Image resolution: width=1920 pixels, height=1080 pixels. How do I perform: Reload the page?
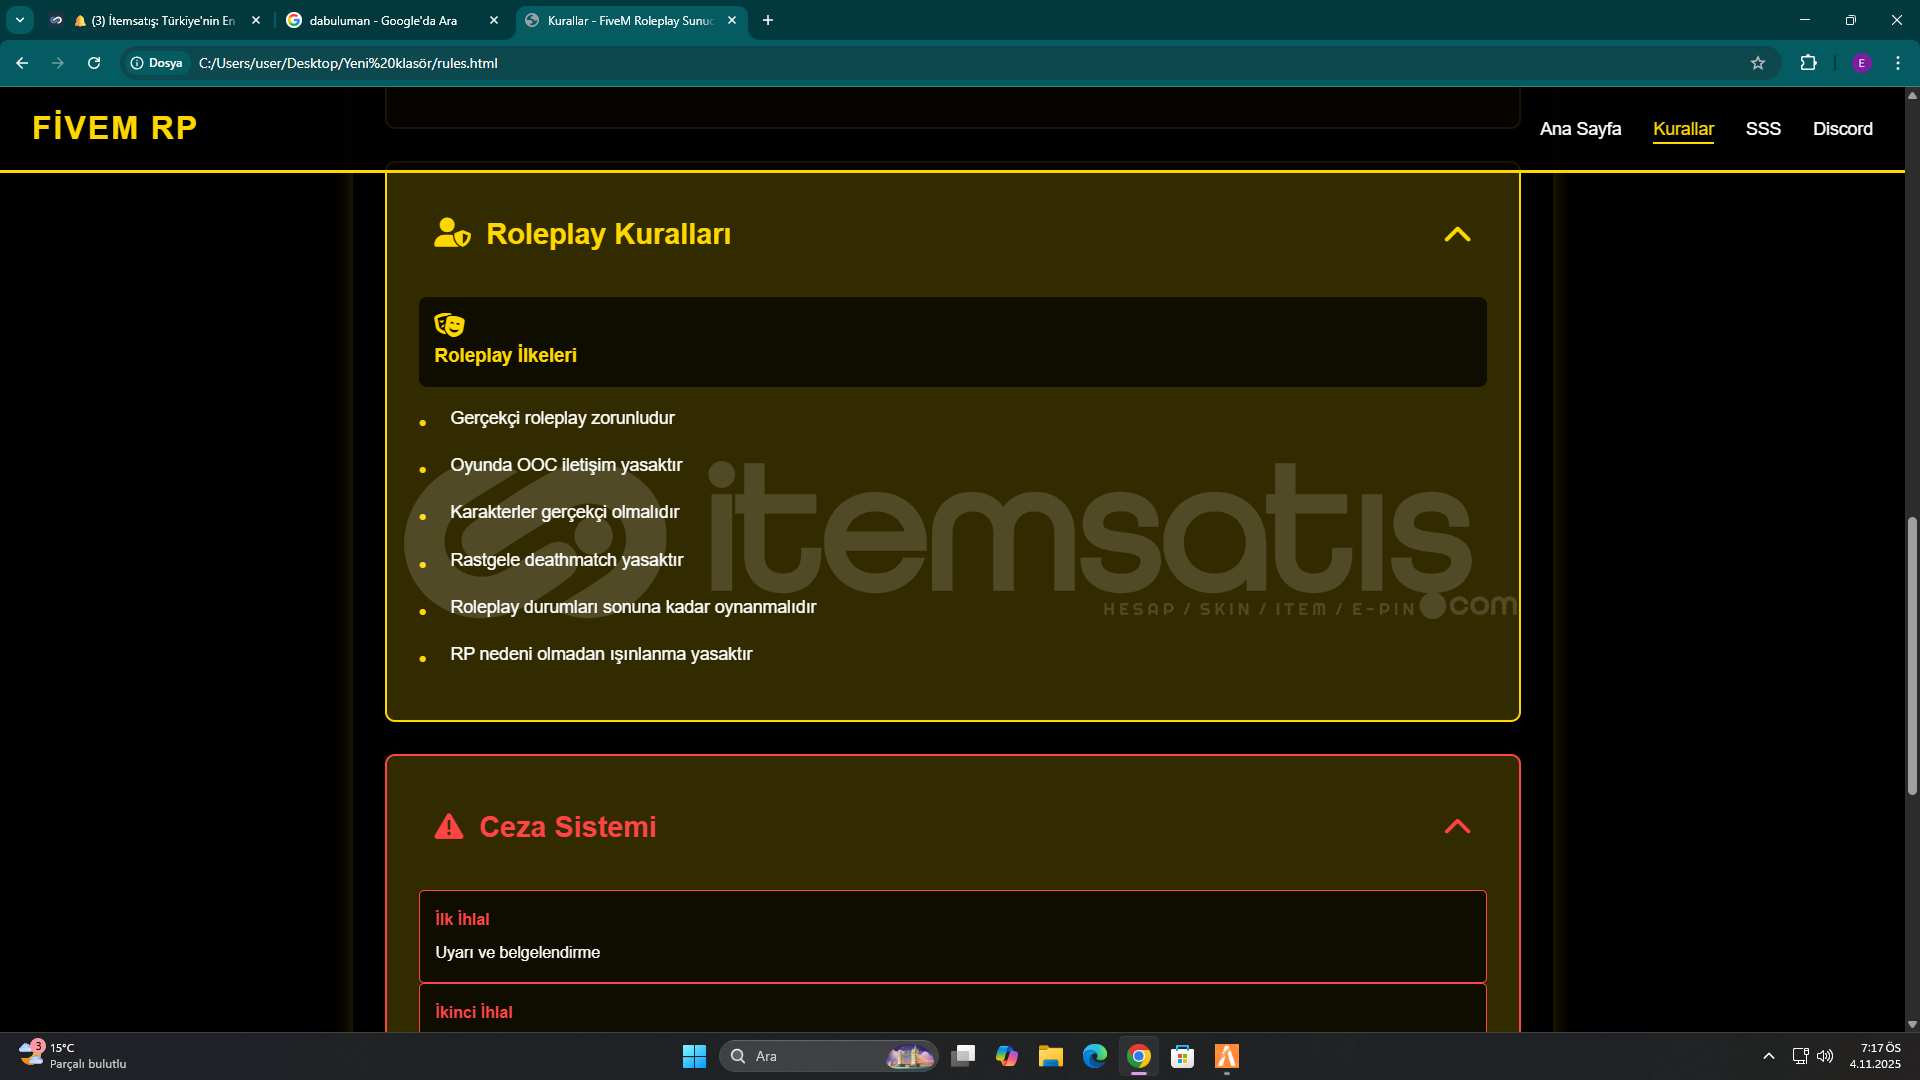94,63
